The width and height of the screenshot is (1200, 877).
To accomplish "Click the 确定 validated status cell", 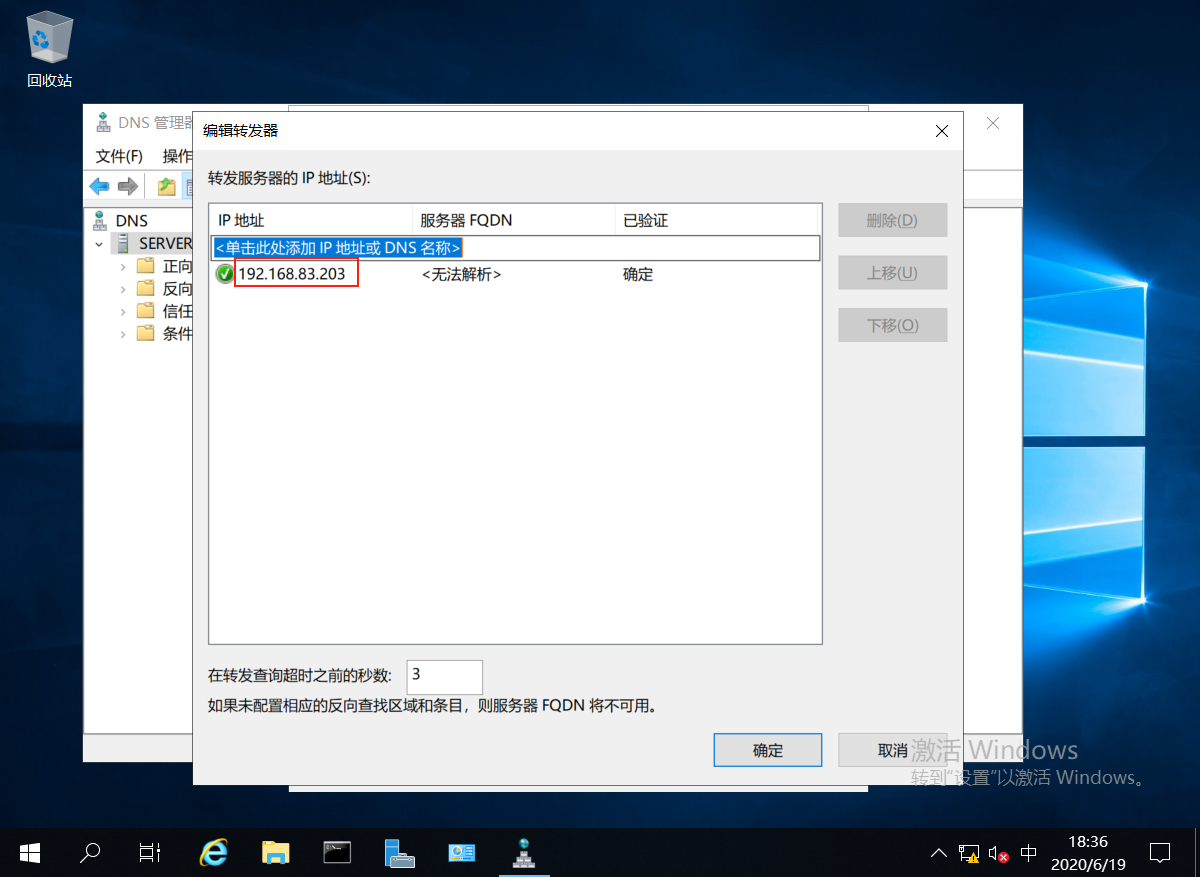I will (x=638, y=274).
